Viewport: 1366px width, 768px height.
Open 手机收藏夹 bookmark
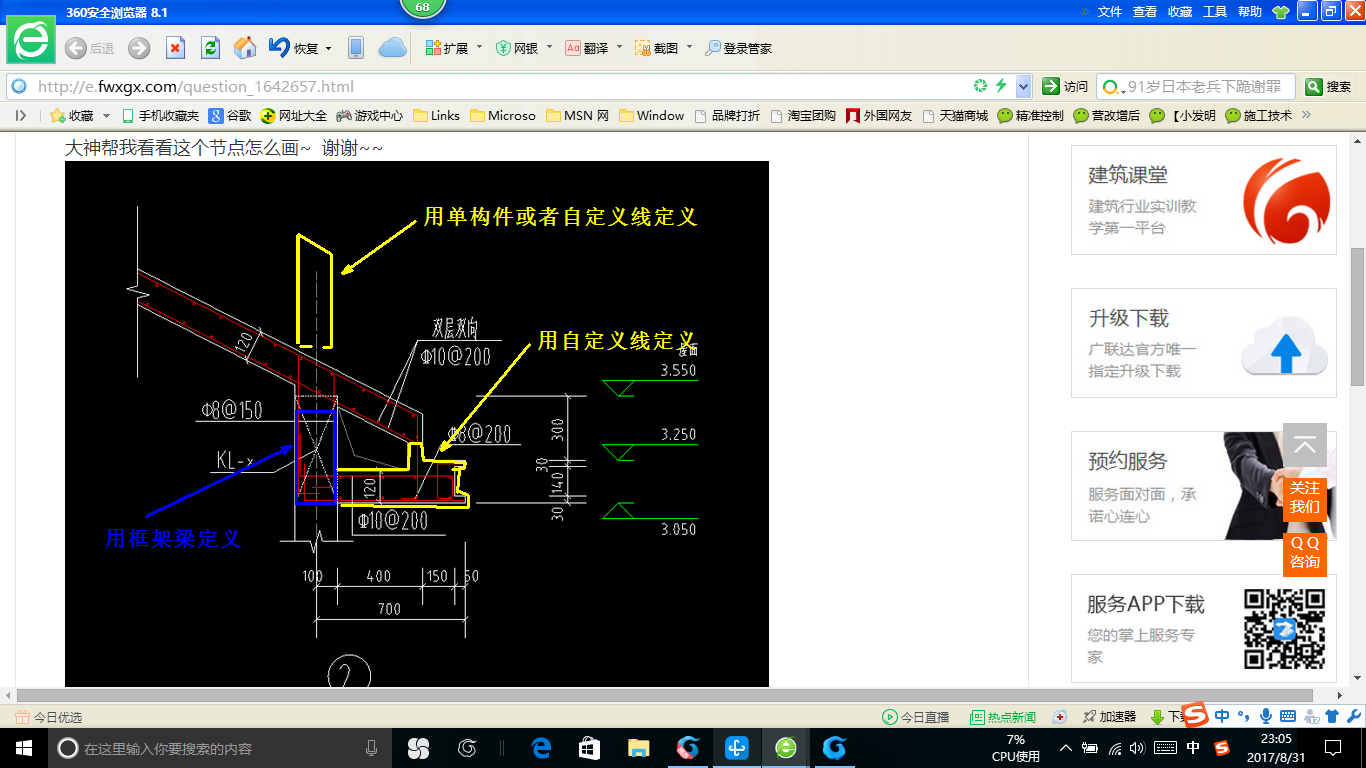[x=160, y=115]
